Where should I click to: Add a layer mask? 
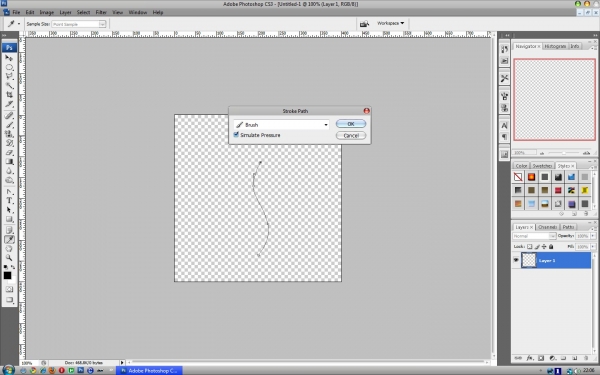point(541,358)
